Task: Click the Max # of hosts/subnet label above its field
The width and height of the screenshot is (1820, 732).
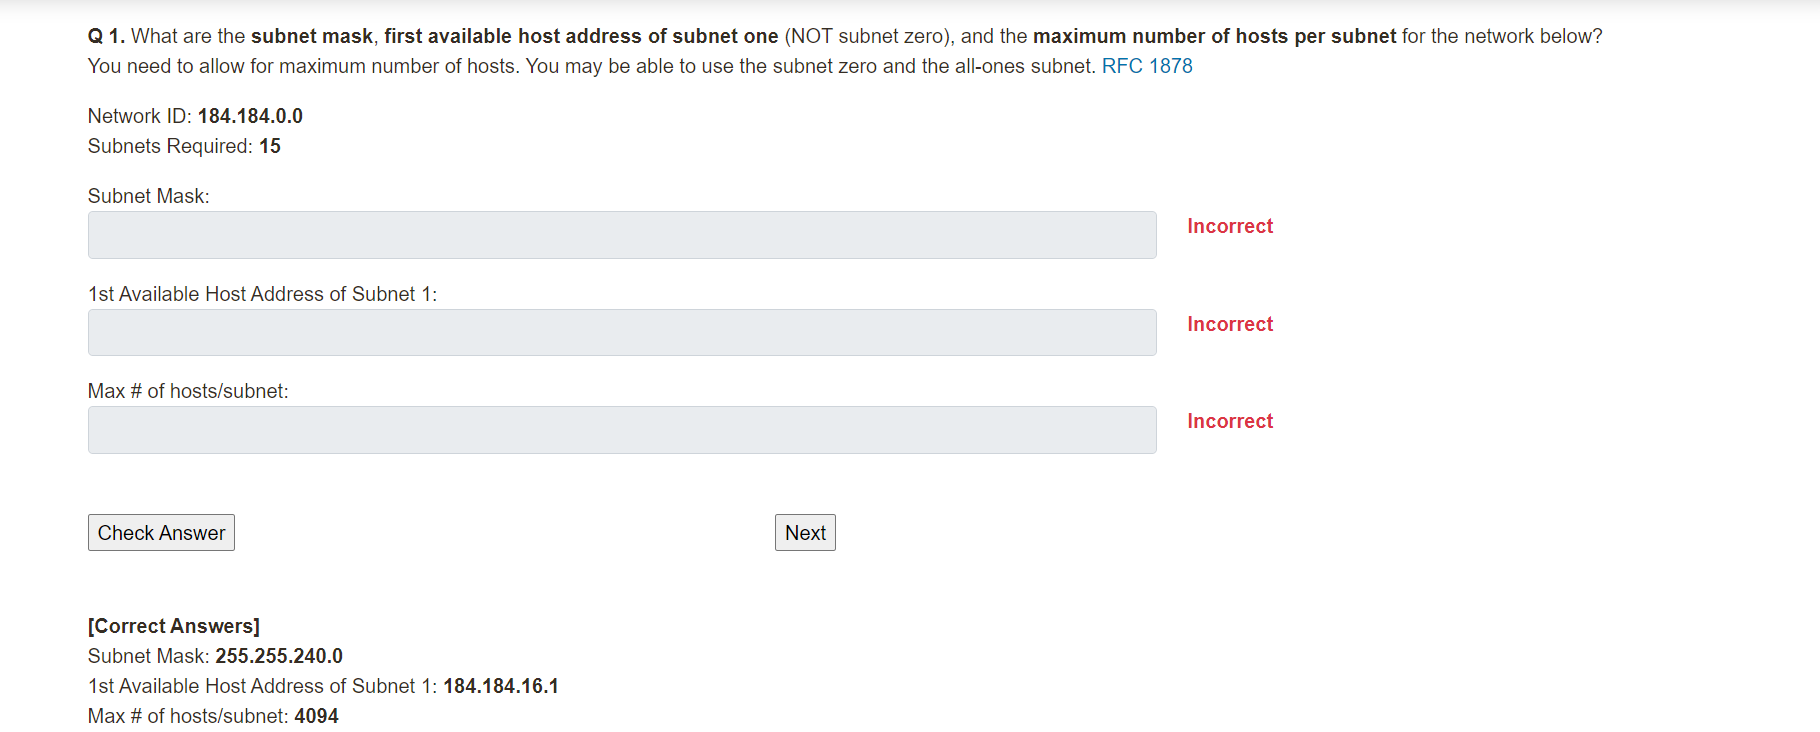Action: (188, 391)
